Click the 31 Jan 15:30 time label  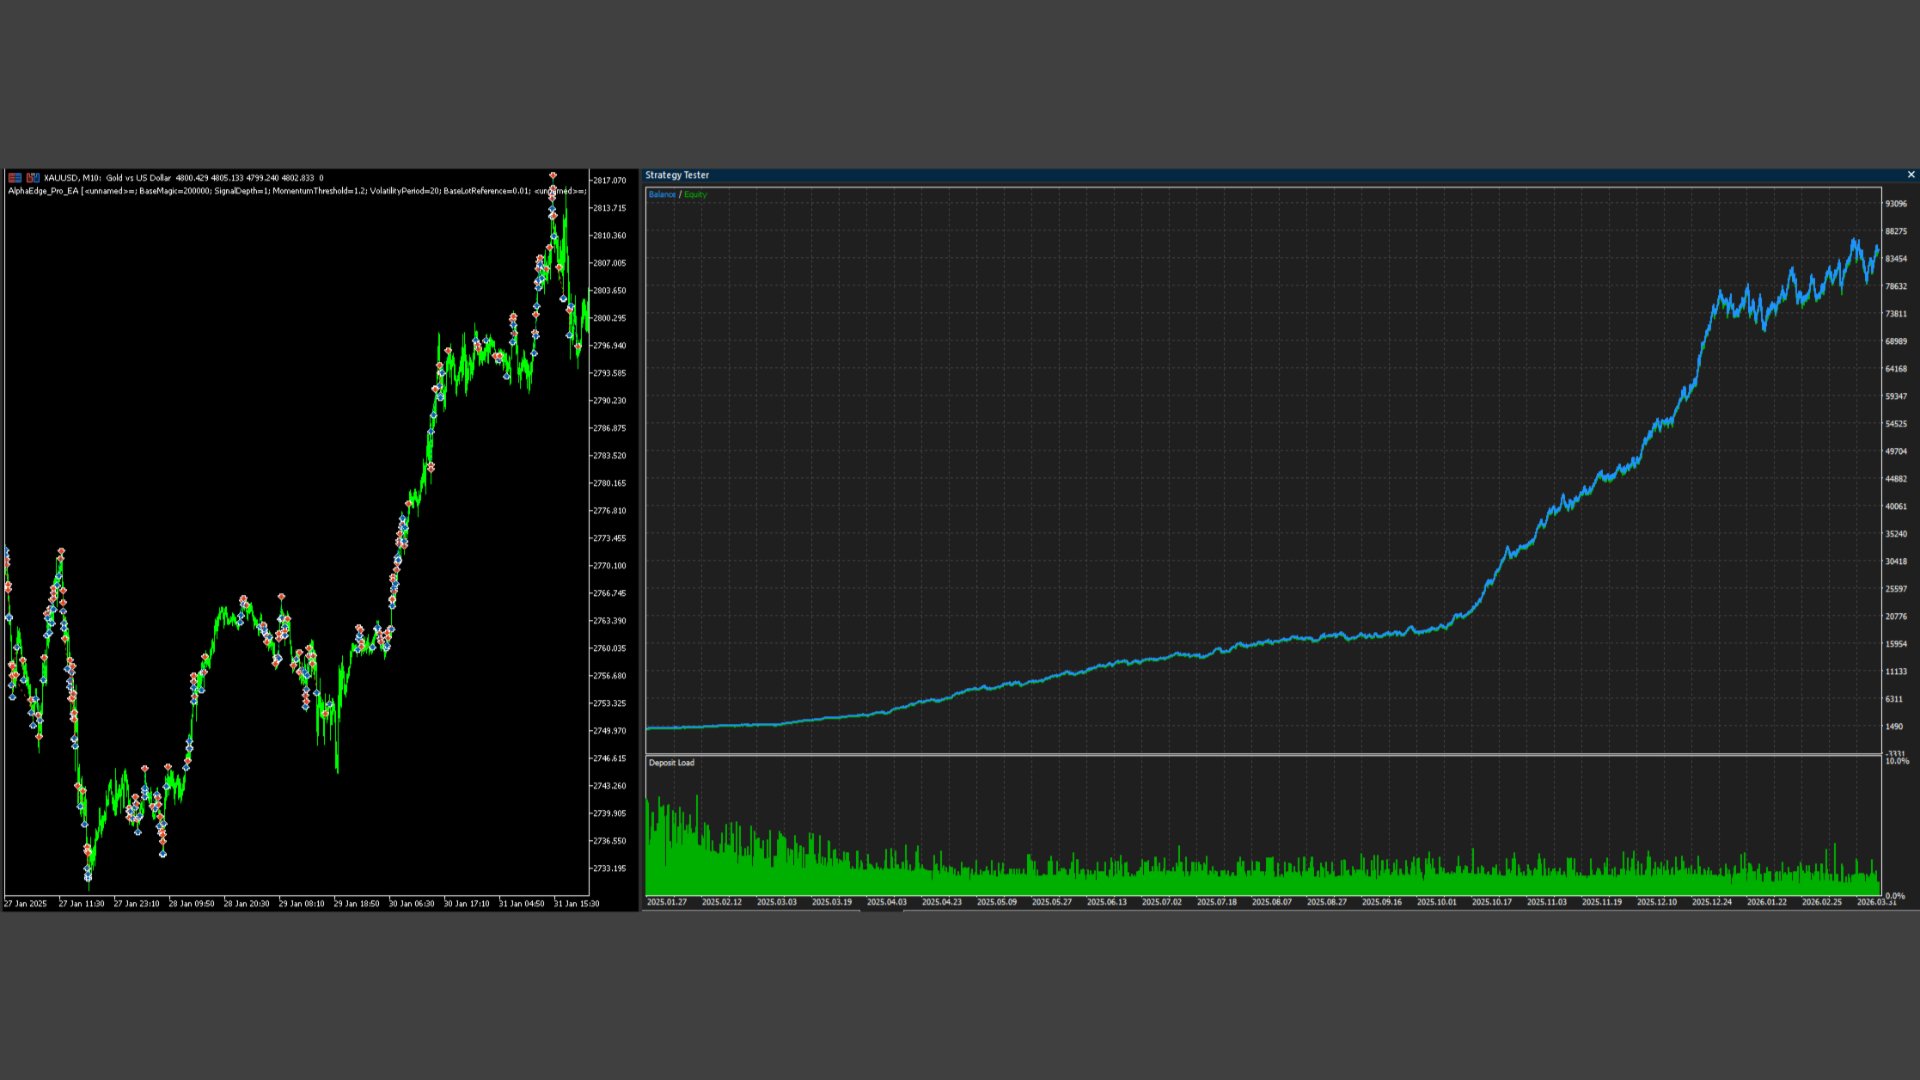coord(576,904)
